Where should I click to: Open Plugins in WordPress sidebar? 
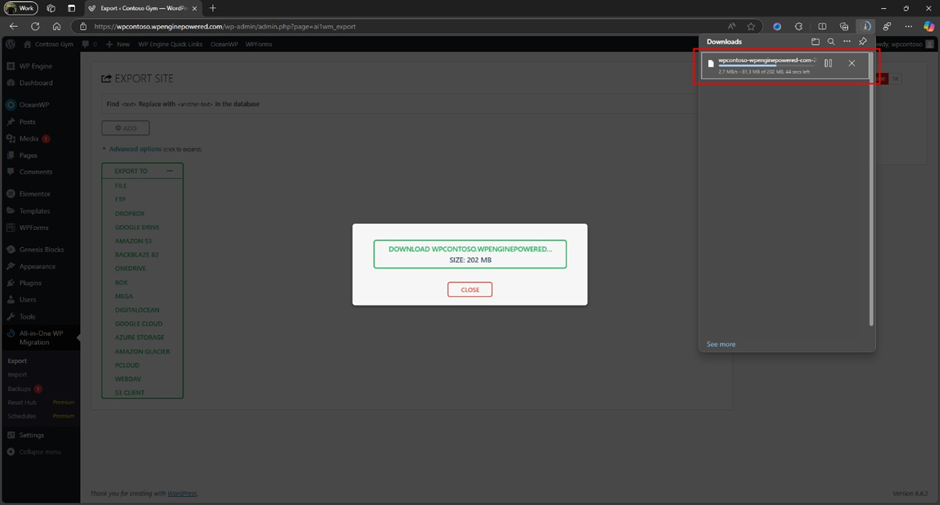pos(30,282)
